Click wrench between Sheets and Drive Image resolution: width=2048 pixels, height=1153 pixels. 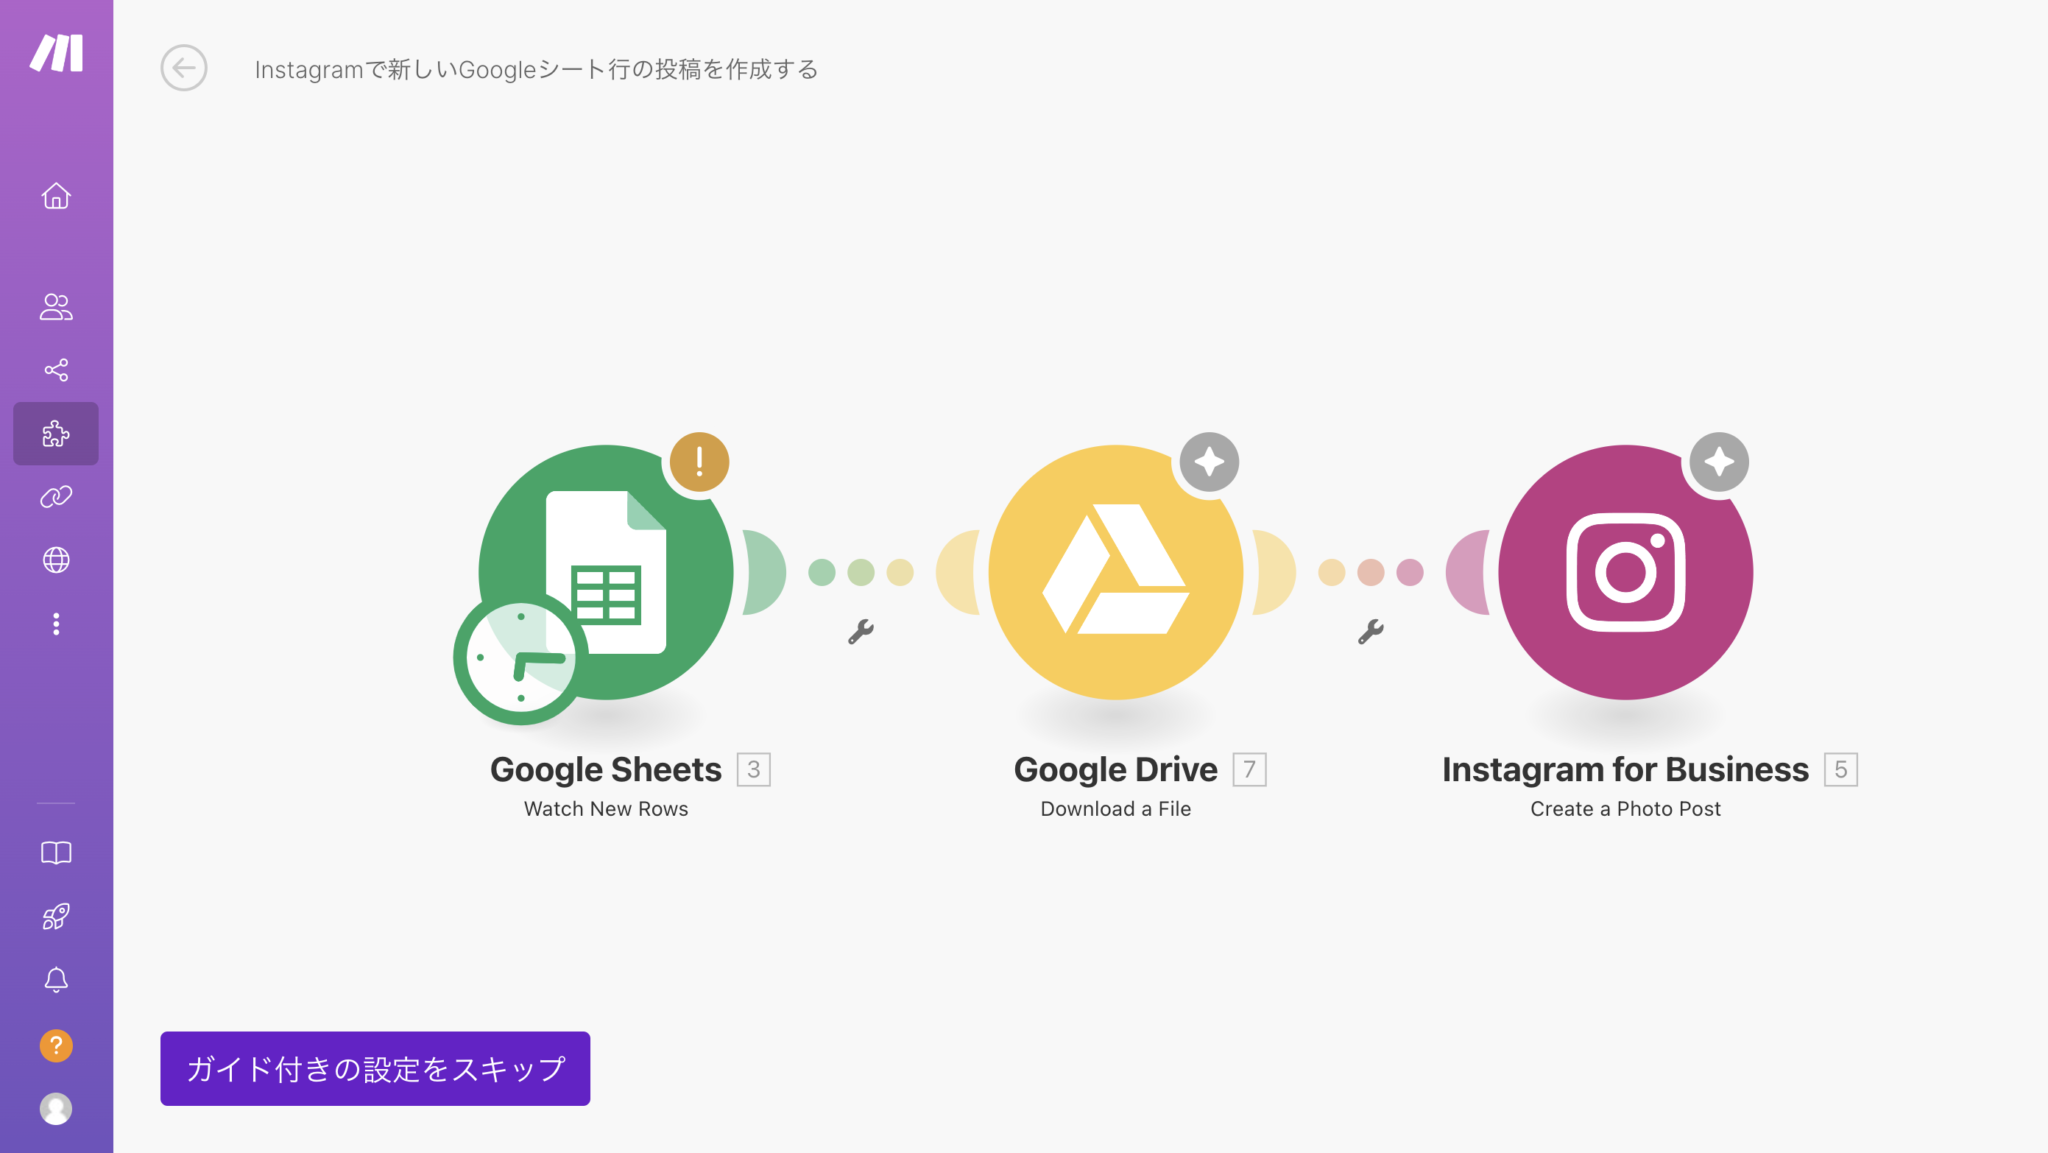click(x=861, y=631)
